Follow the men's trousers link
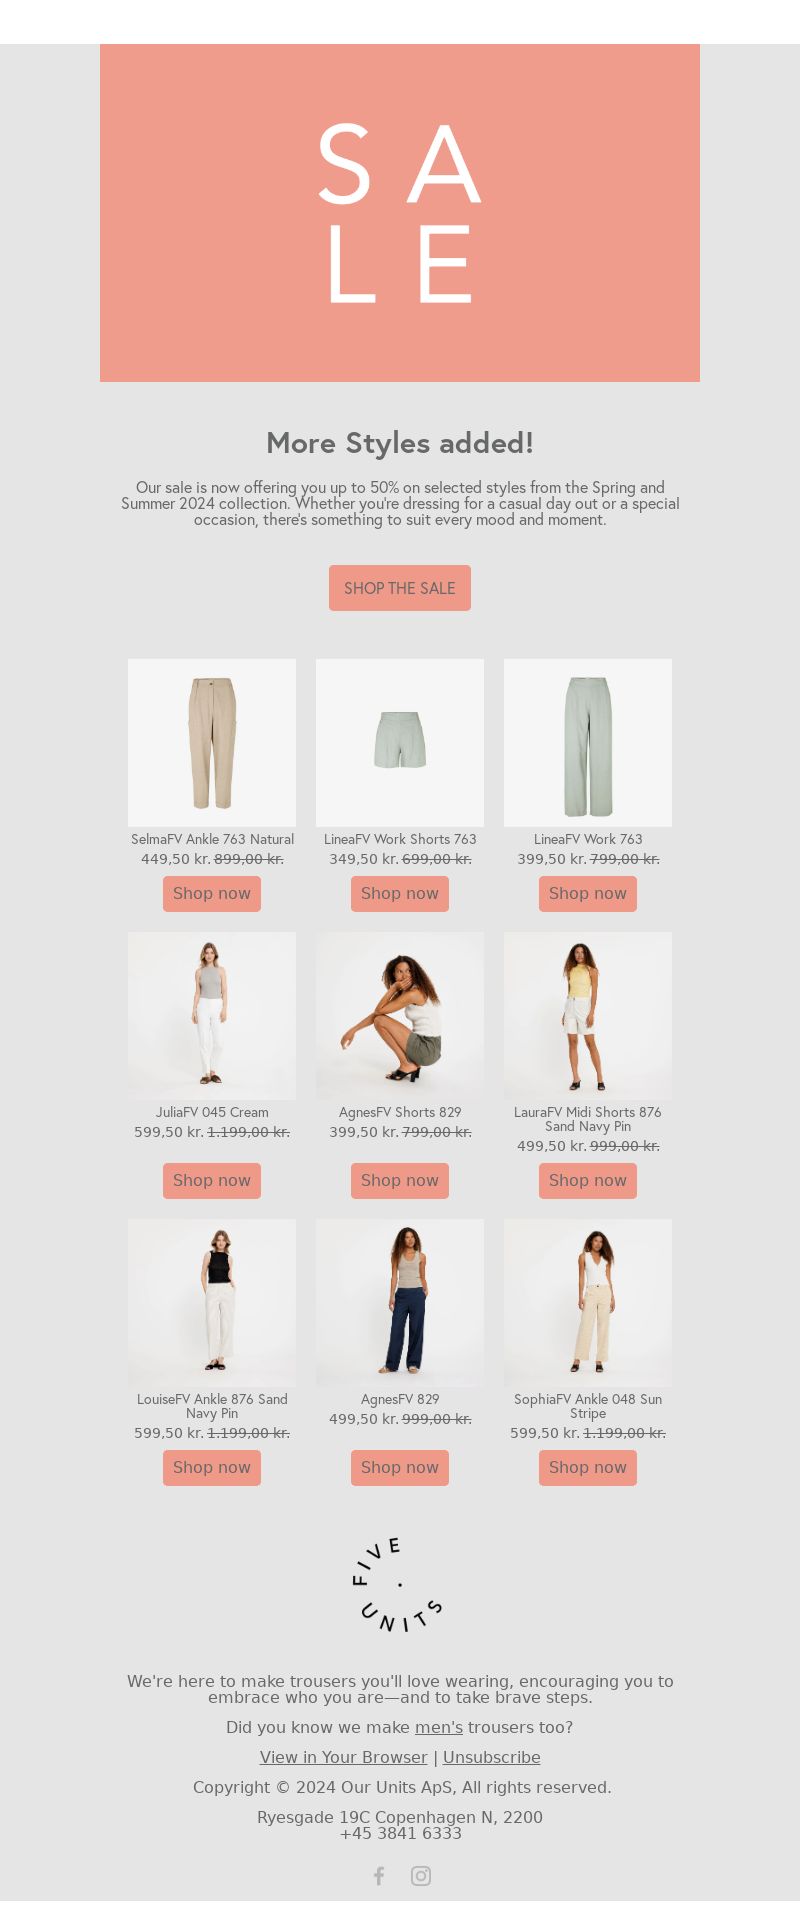The height and width of the screenshot is (1921, 800). tap(439, 1727)
